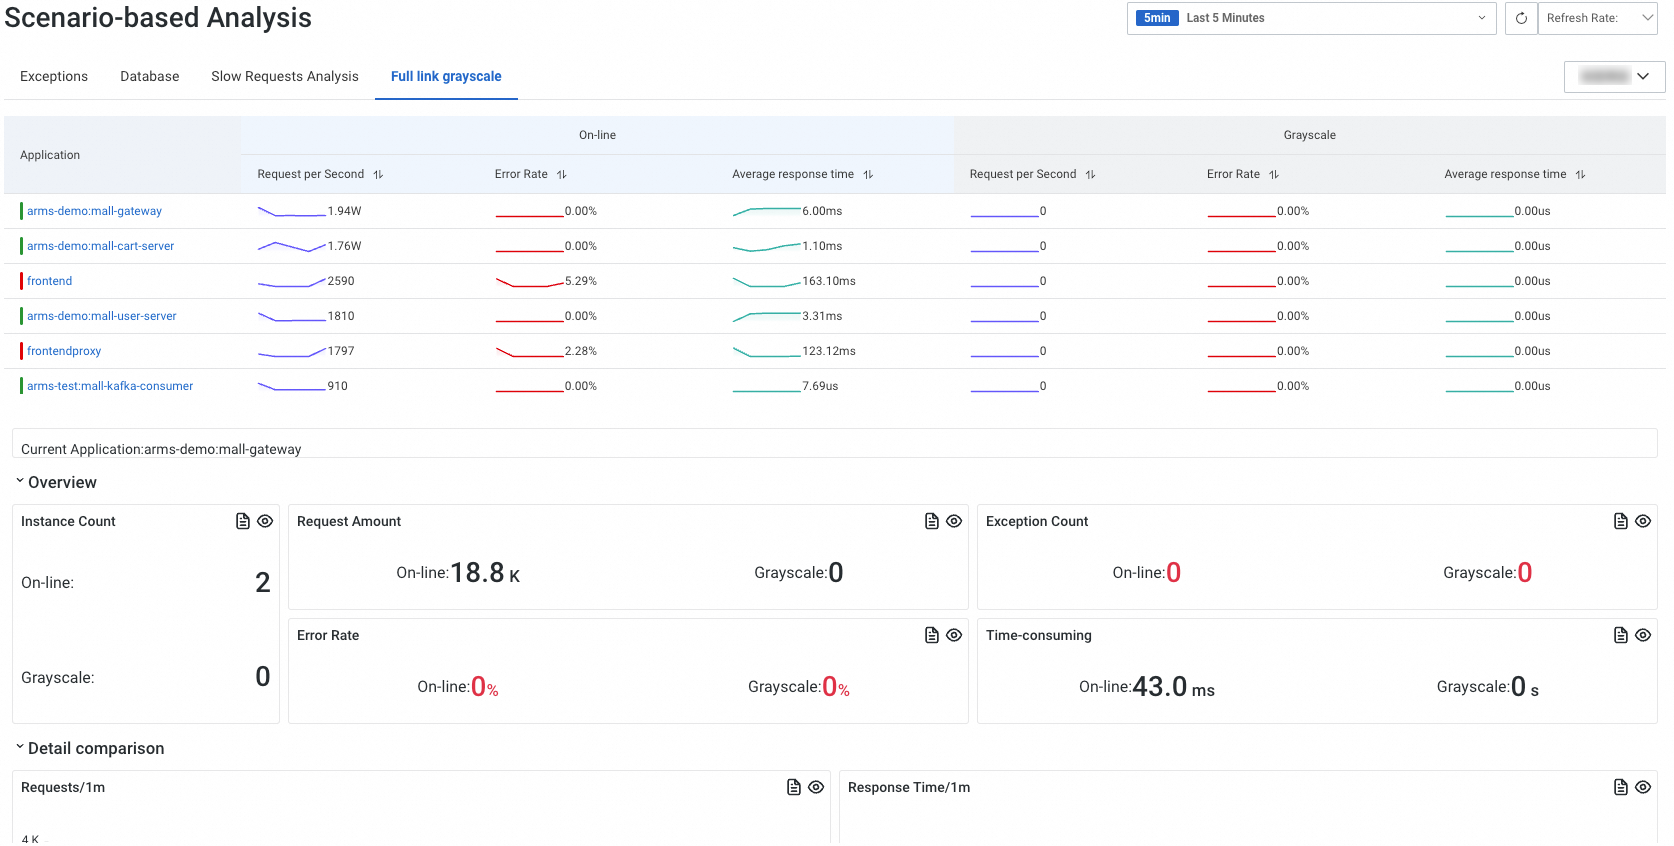Switch to the Slow Requests Analysis tab

tap(284, 76)
